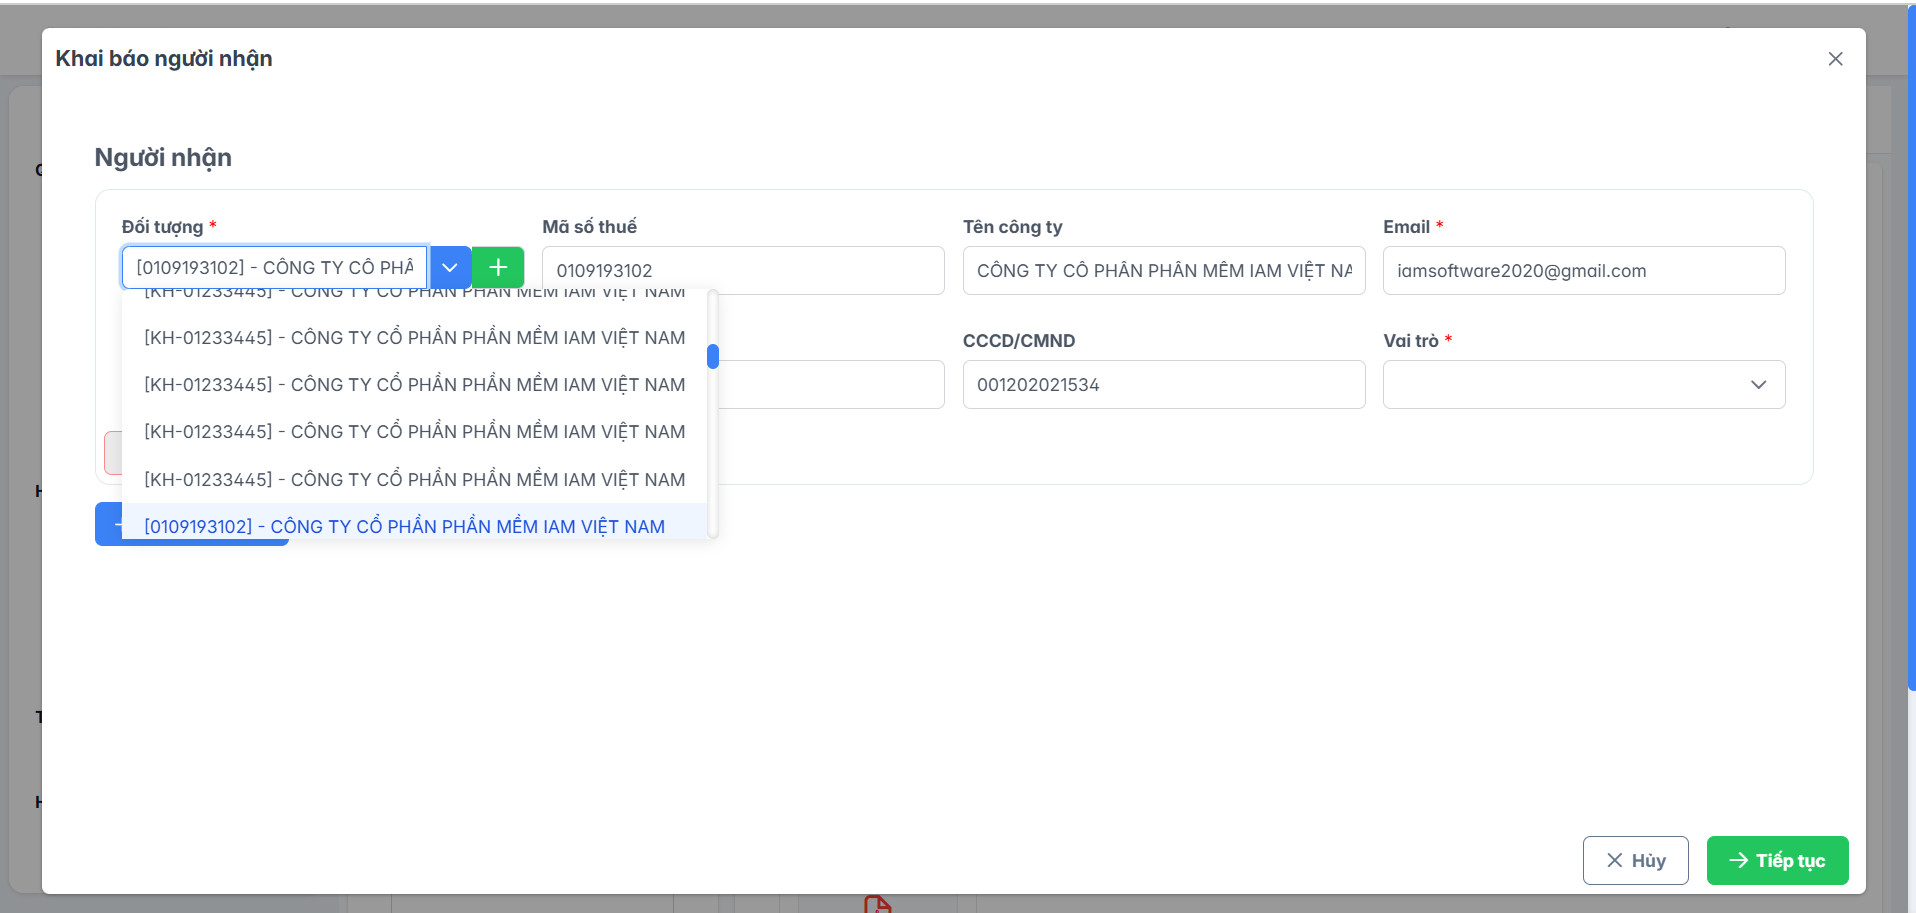Open the Đối tượng dropdown arrow
The height and width of the screenshot is (913, 1916).
tap(450, 268)
